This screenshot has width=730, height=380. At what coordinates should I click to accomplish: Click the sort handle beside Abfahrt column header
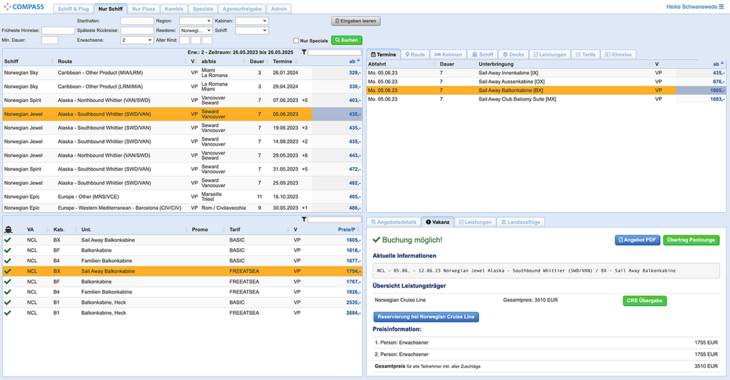[434, 64]
